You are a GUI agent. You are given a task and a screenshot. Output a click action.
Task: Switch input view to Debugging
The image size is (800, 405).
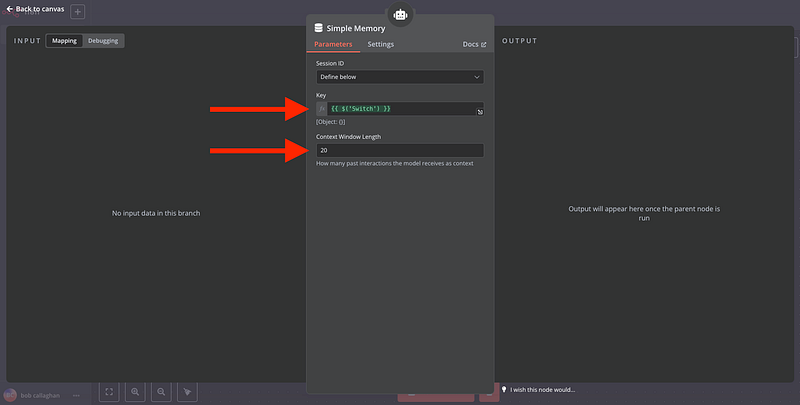pos(103,41)
